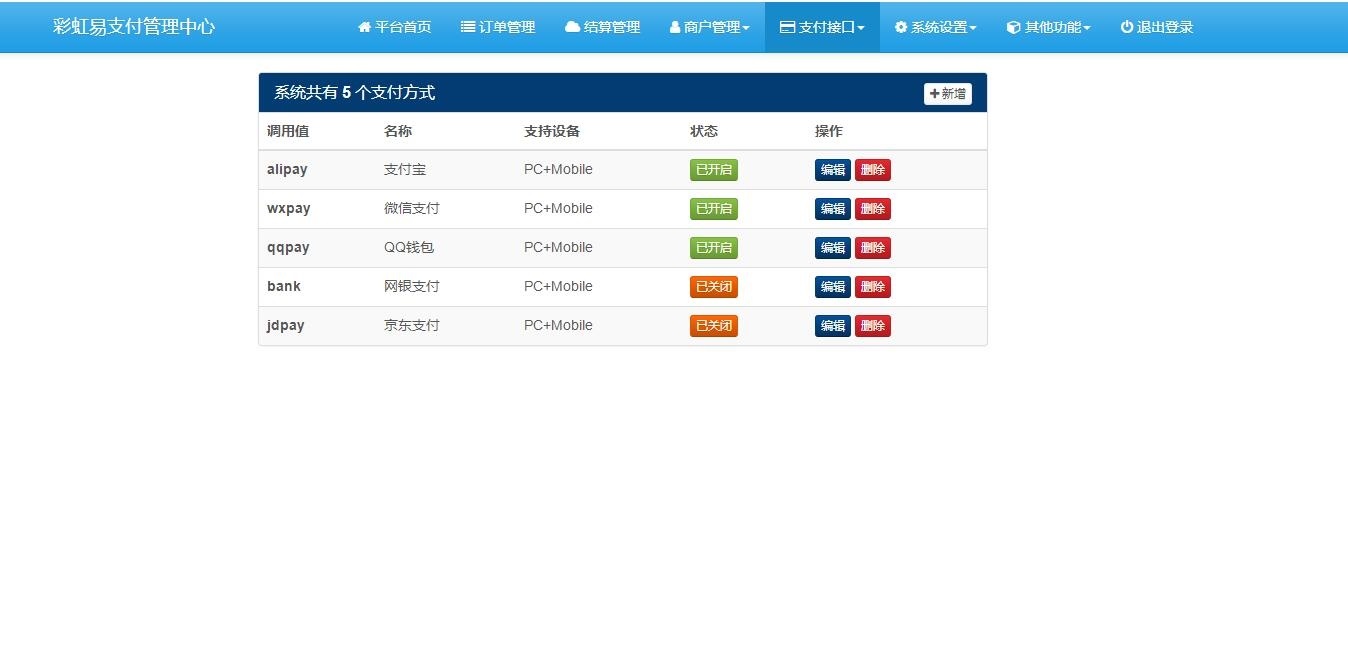Click 新增 to add a payment method

[x=947, y=94]
